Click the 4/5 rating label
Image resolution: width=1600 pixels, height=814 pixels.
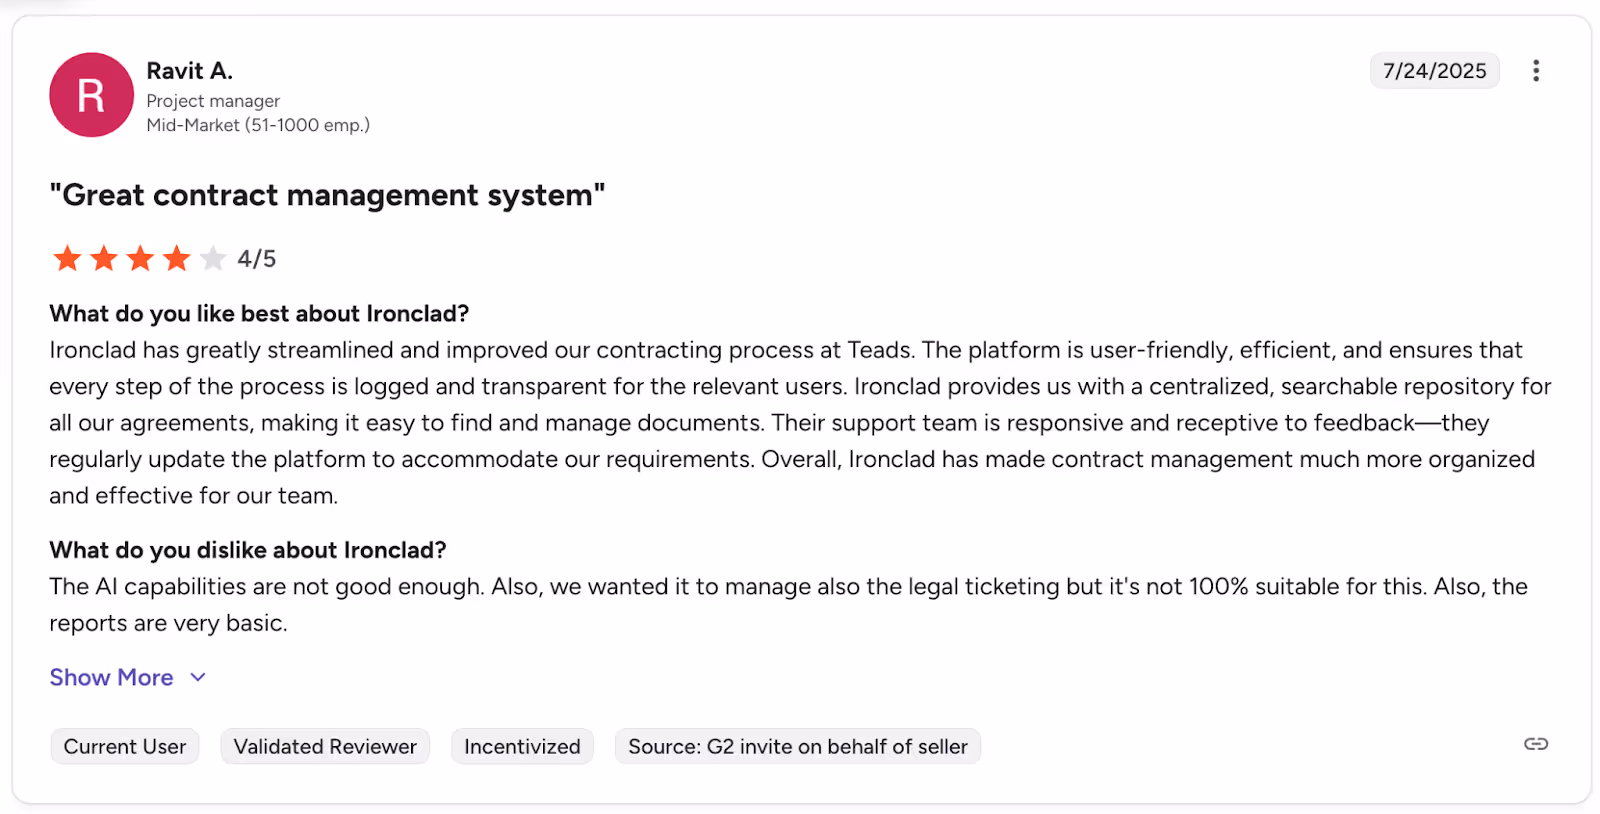(x=256, y=258)
